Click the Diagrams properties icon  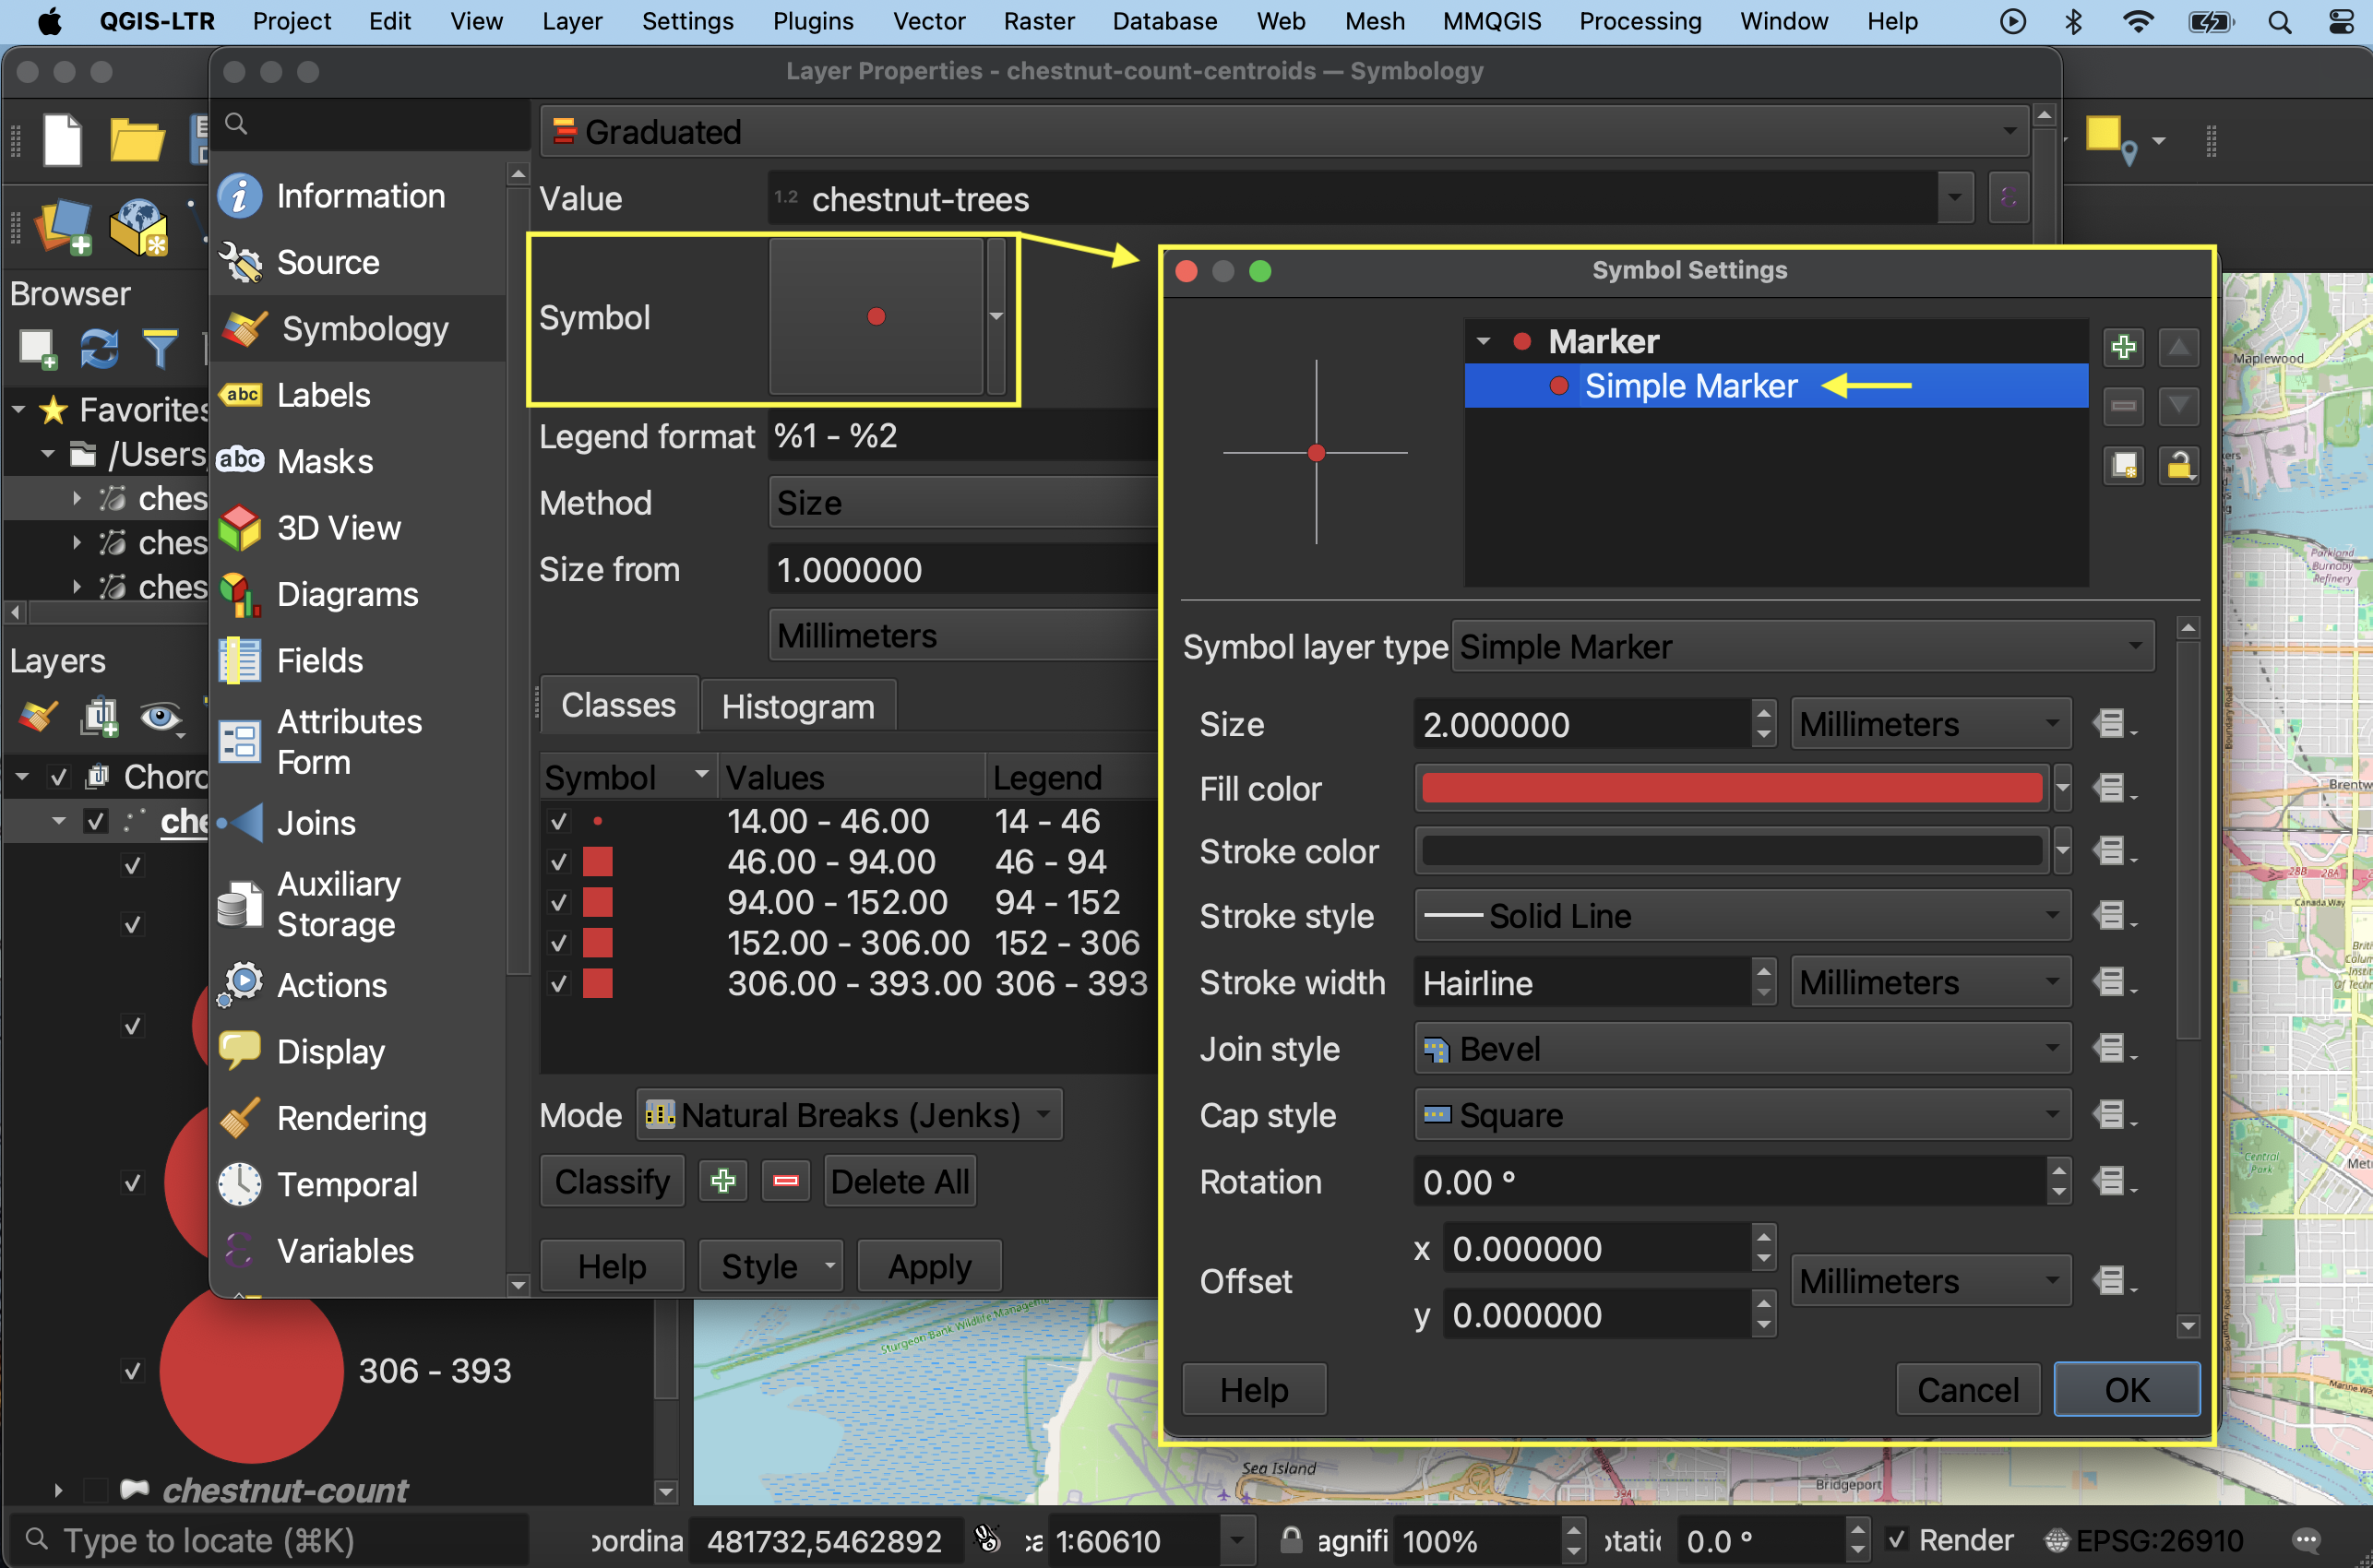(x=241, y=594)
